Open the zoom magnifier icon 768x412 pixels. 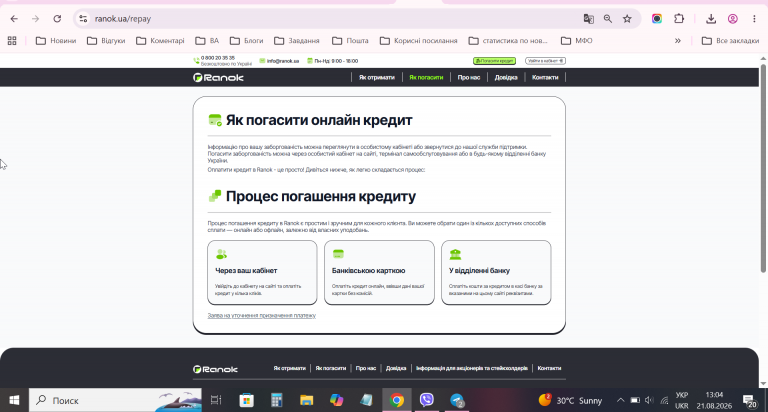tap(608, 19)
